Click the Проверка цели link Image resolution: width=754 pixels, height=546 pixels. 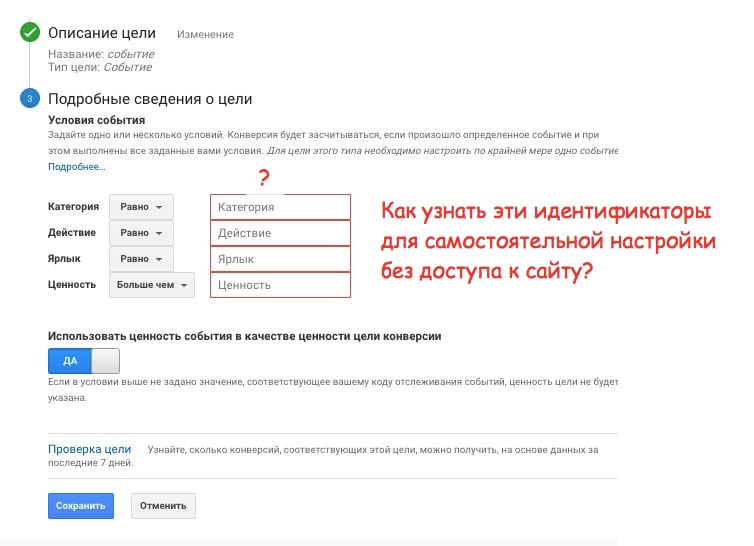(x=89, y=449)
